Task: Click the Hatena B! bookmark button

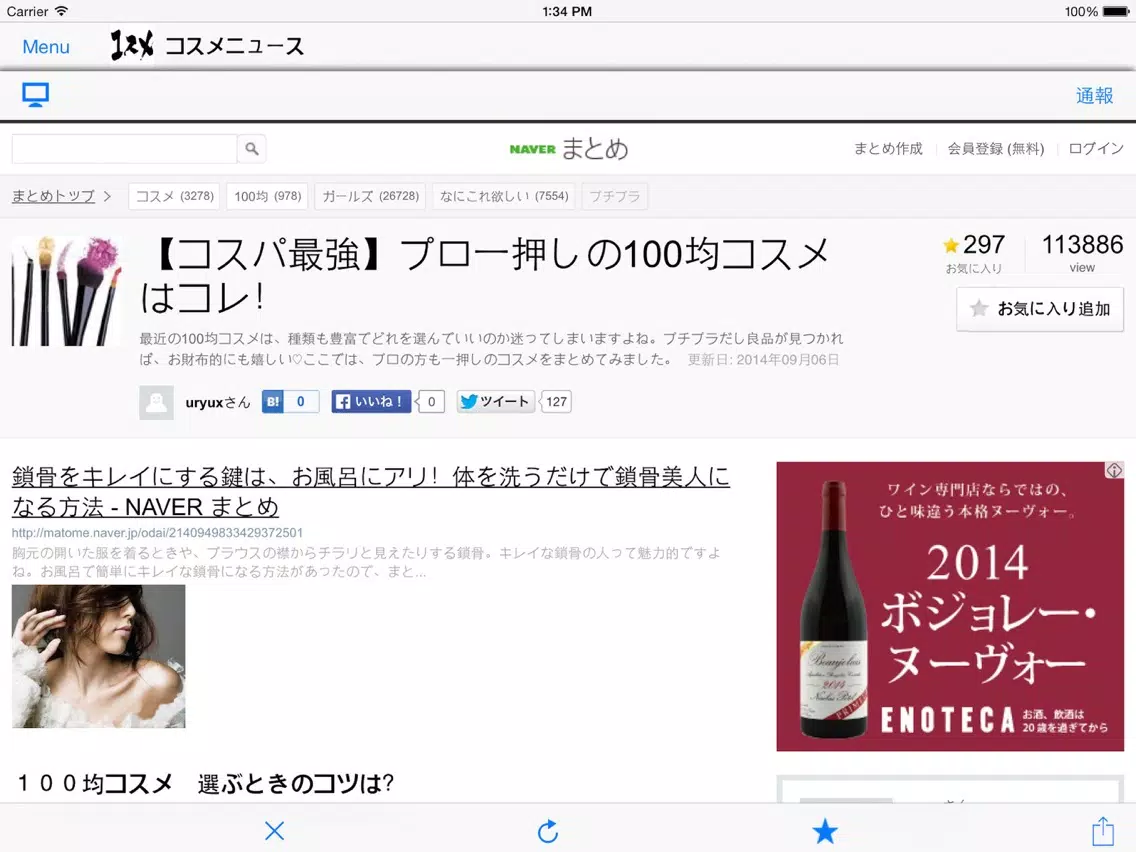Action: pos(272,401)
